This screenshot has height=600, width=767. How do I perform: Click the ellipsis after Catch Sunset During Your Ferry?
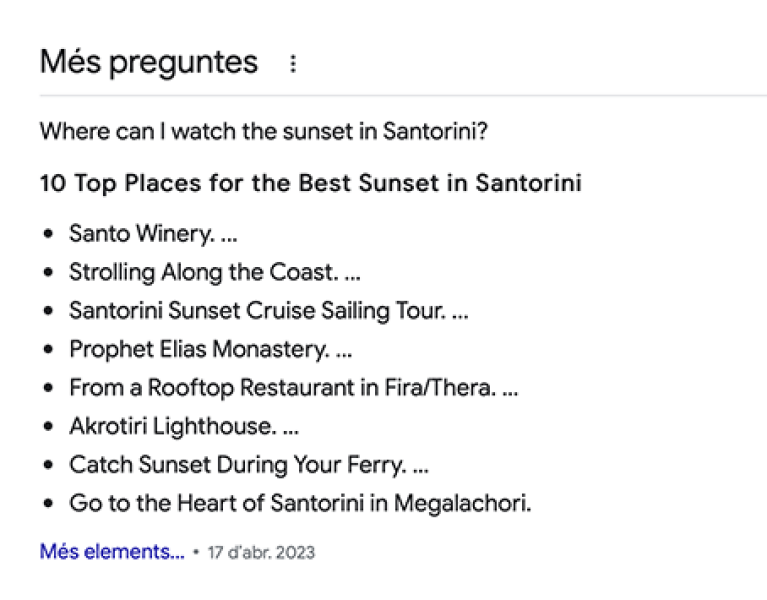(420, 466)
